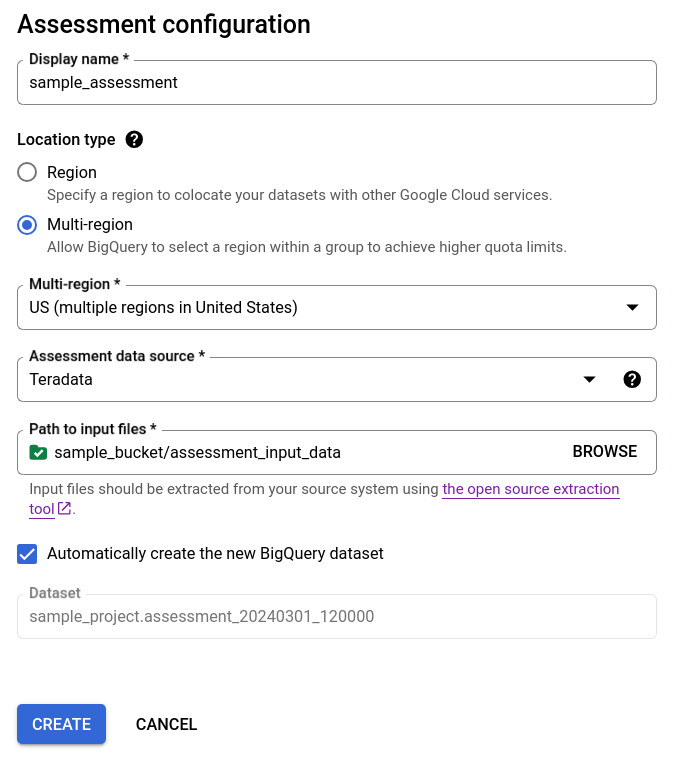Click the US multiple regions selection text
Image resolution: width=683 pixels, height=775 pixels.
point(164,308)
